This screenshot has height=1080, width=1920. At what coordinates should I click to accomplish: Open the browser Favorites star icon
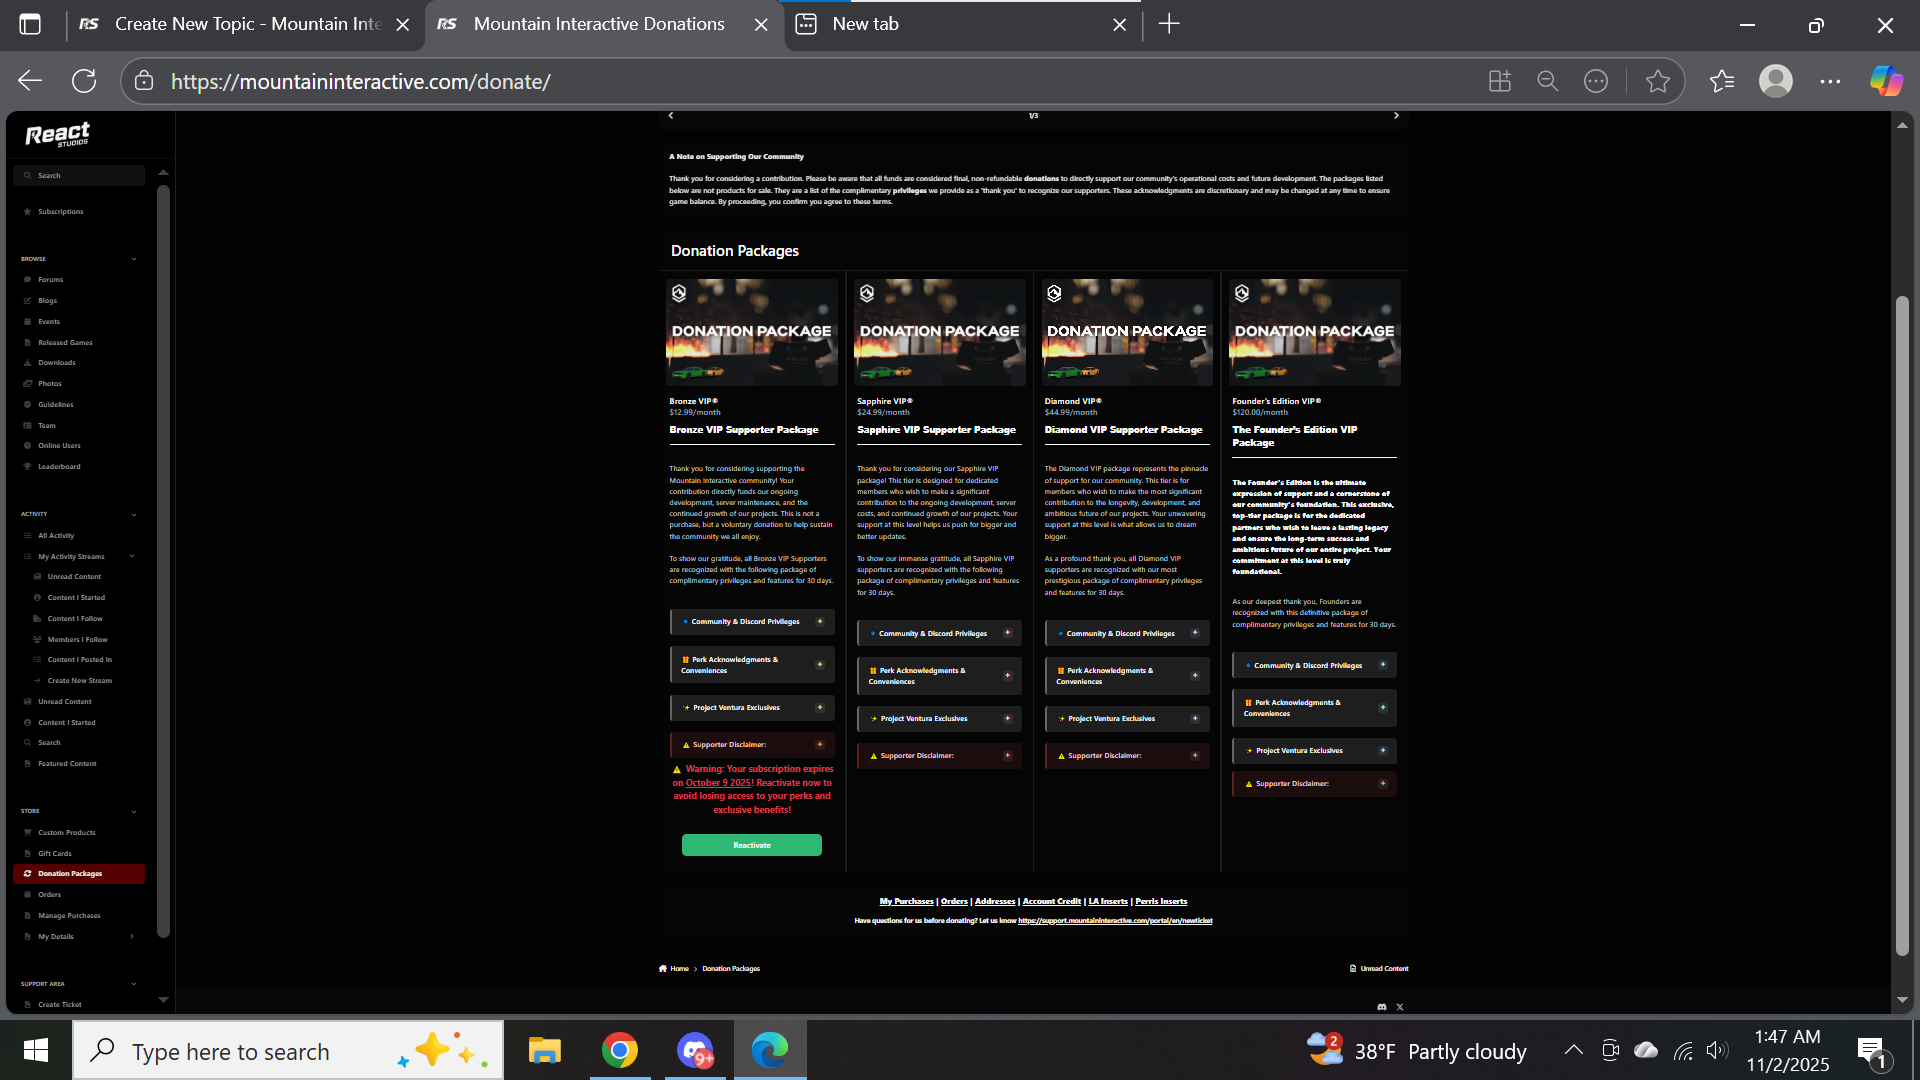(1721, 81)
